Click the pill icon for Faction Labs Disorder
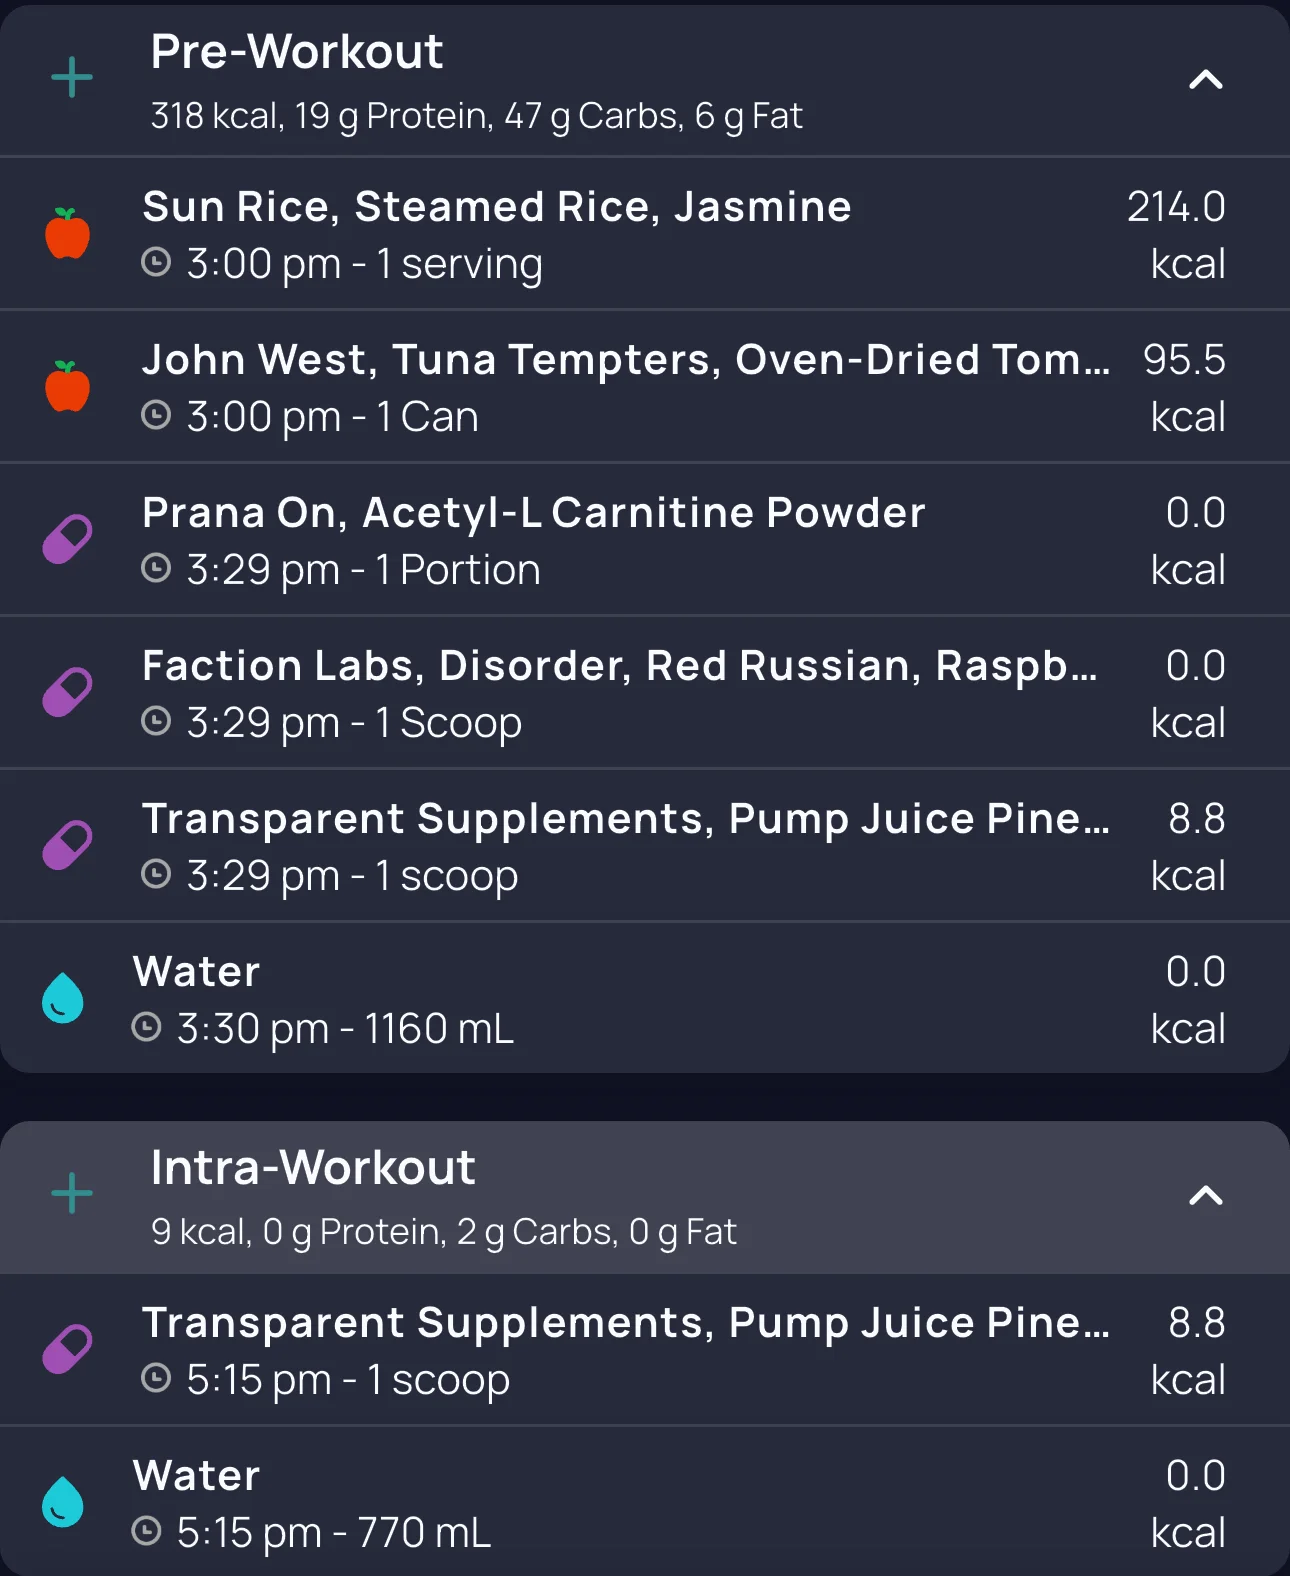The width and height of the screenshot is (1290, 1576). (67, 693)
